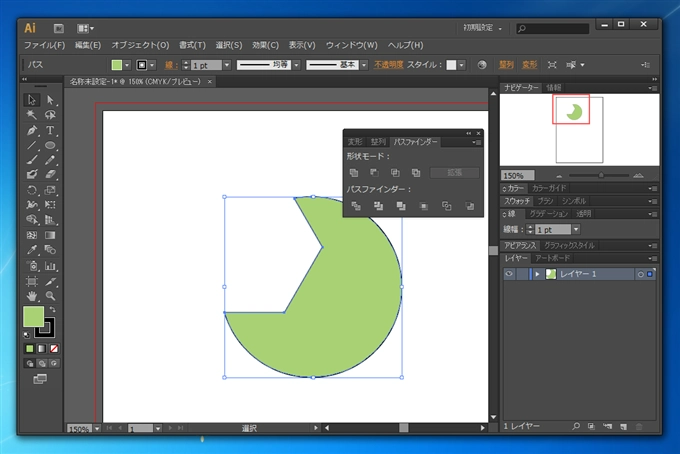
Task: Open the 効果(C) menu
Action: pos(265,45)
